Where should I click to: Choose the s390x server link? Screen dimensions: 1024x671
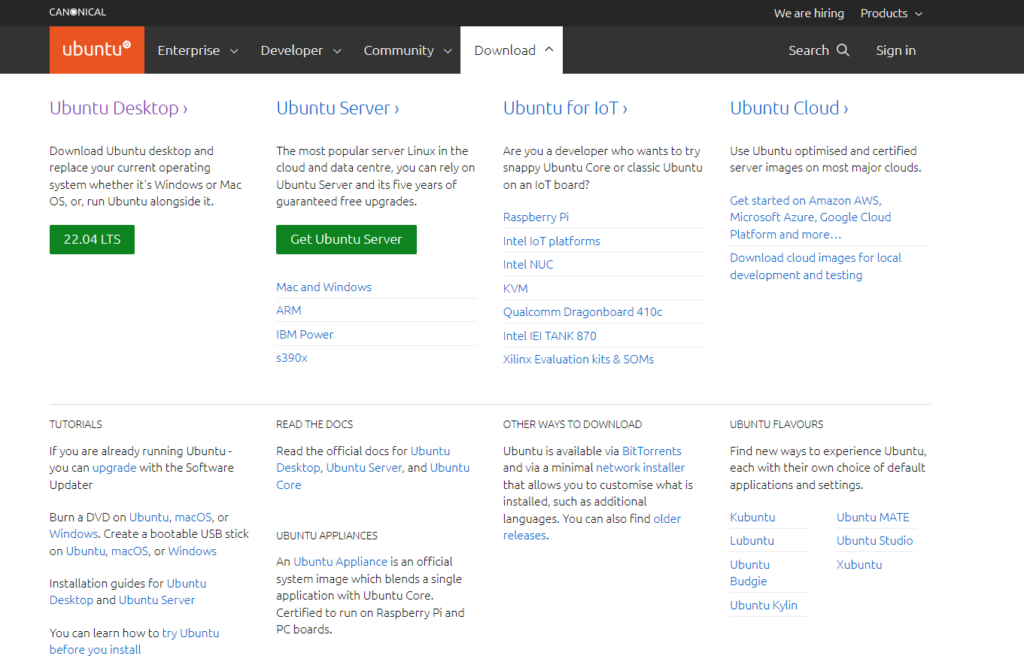pyautogui.click(x=291, y=358)
